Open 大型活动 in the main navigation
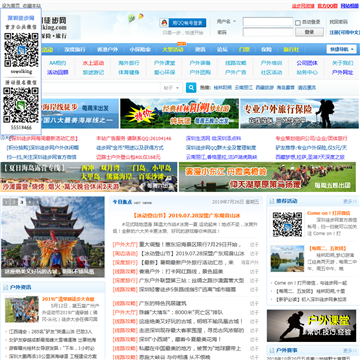Viewport: 360px width, 360px height. pos(173,50)
